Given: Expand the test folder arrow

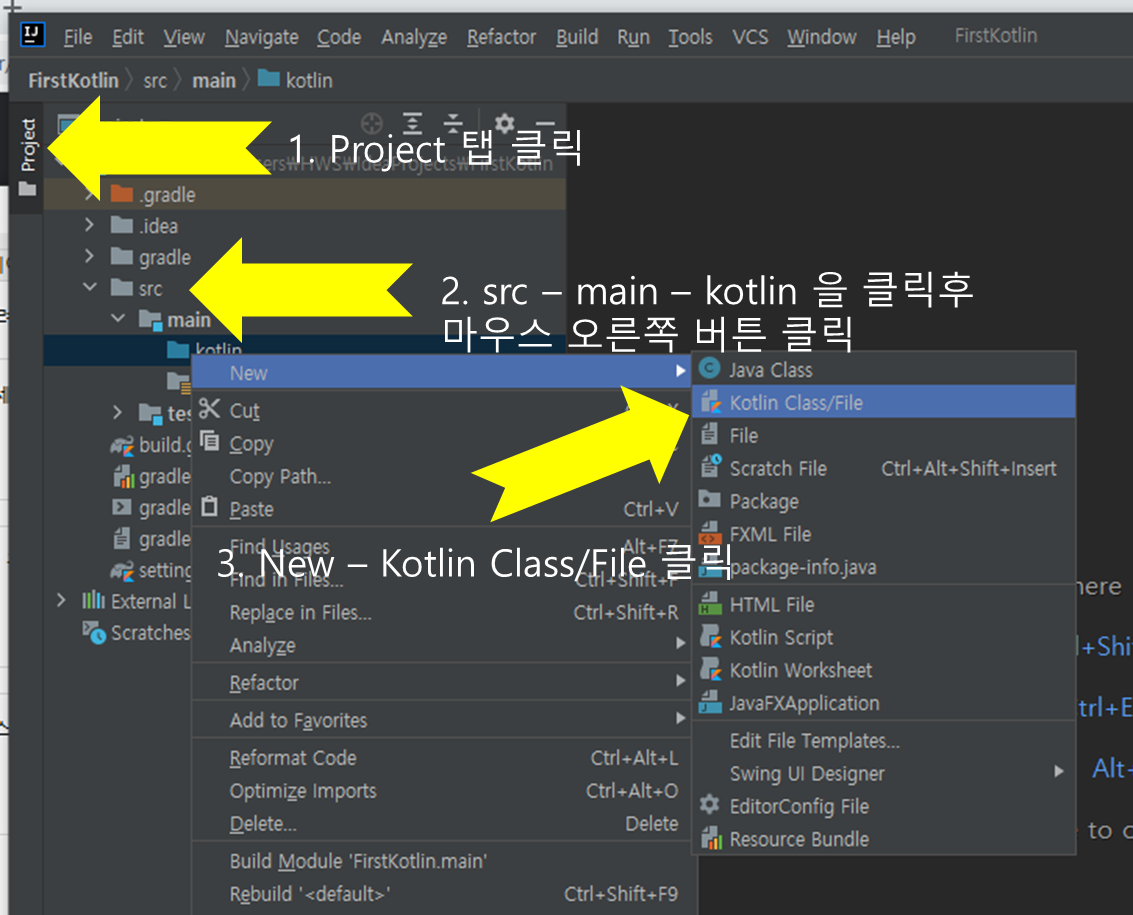Looking at the screenshot, I should tap(118, 413).
